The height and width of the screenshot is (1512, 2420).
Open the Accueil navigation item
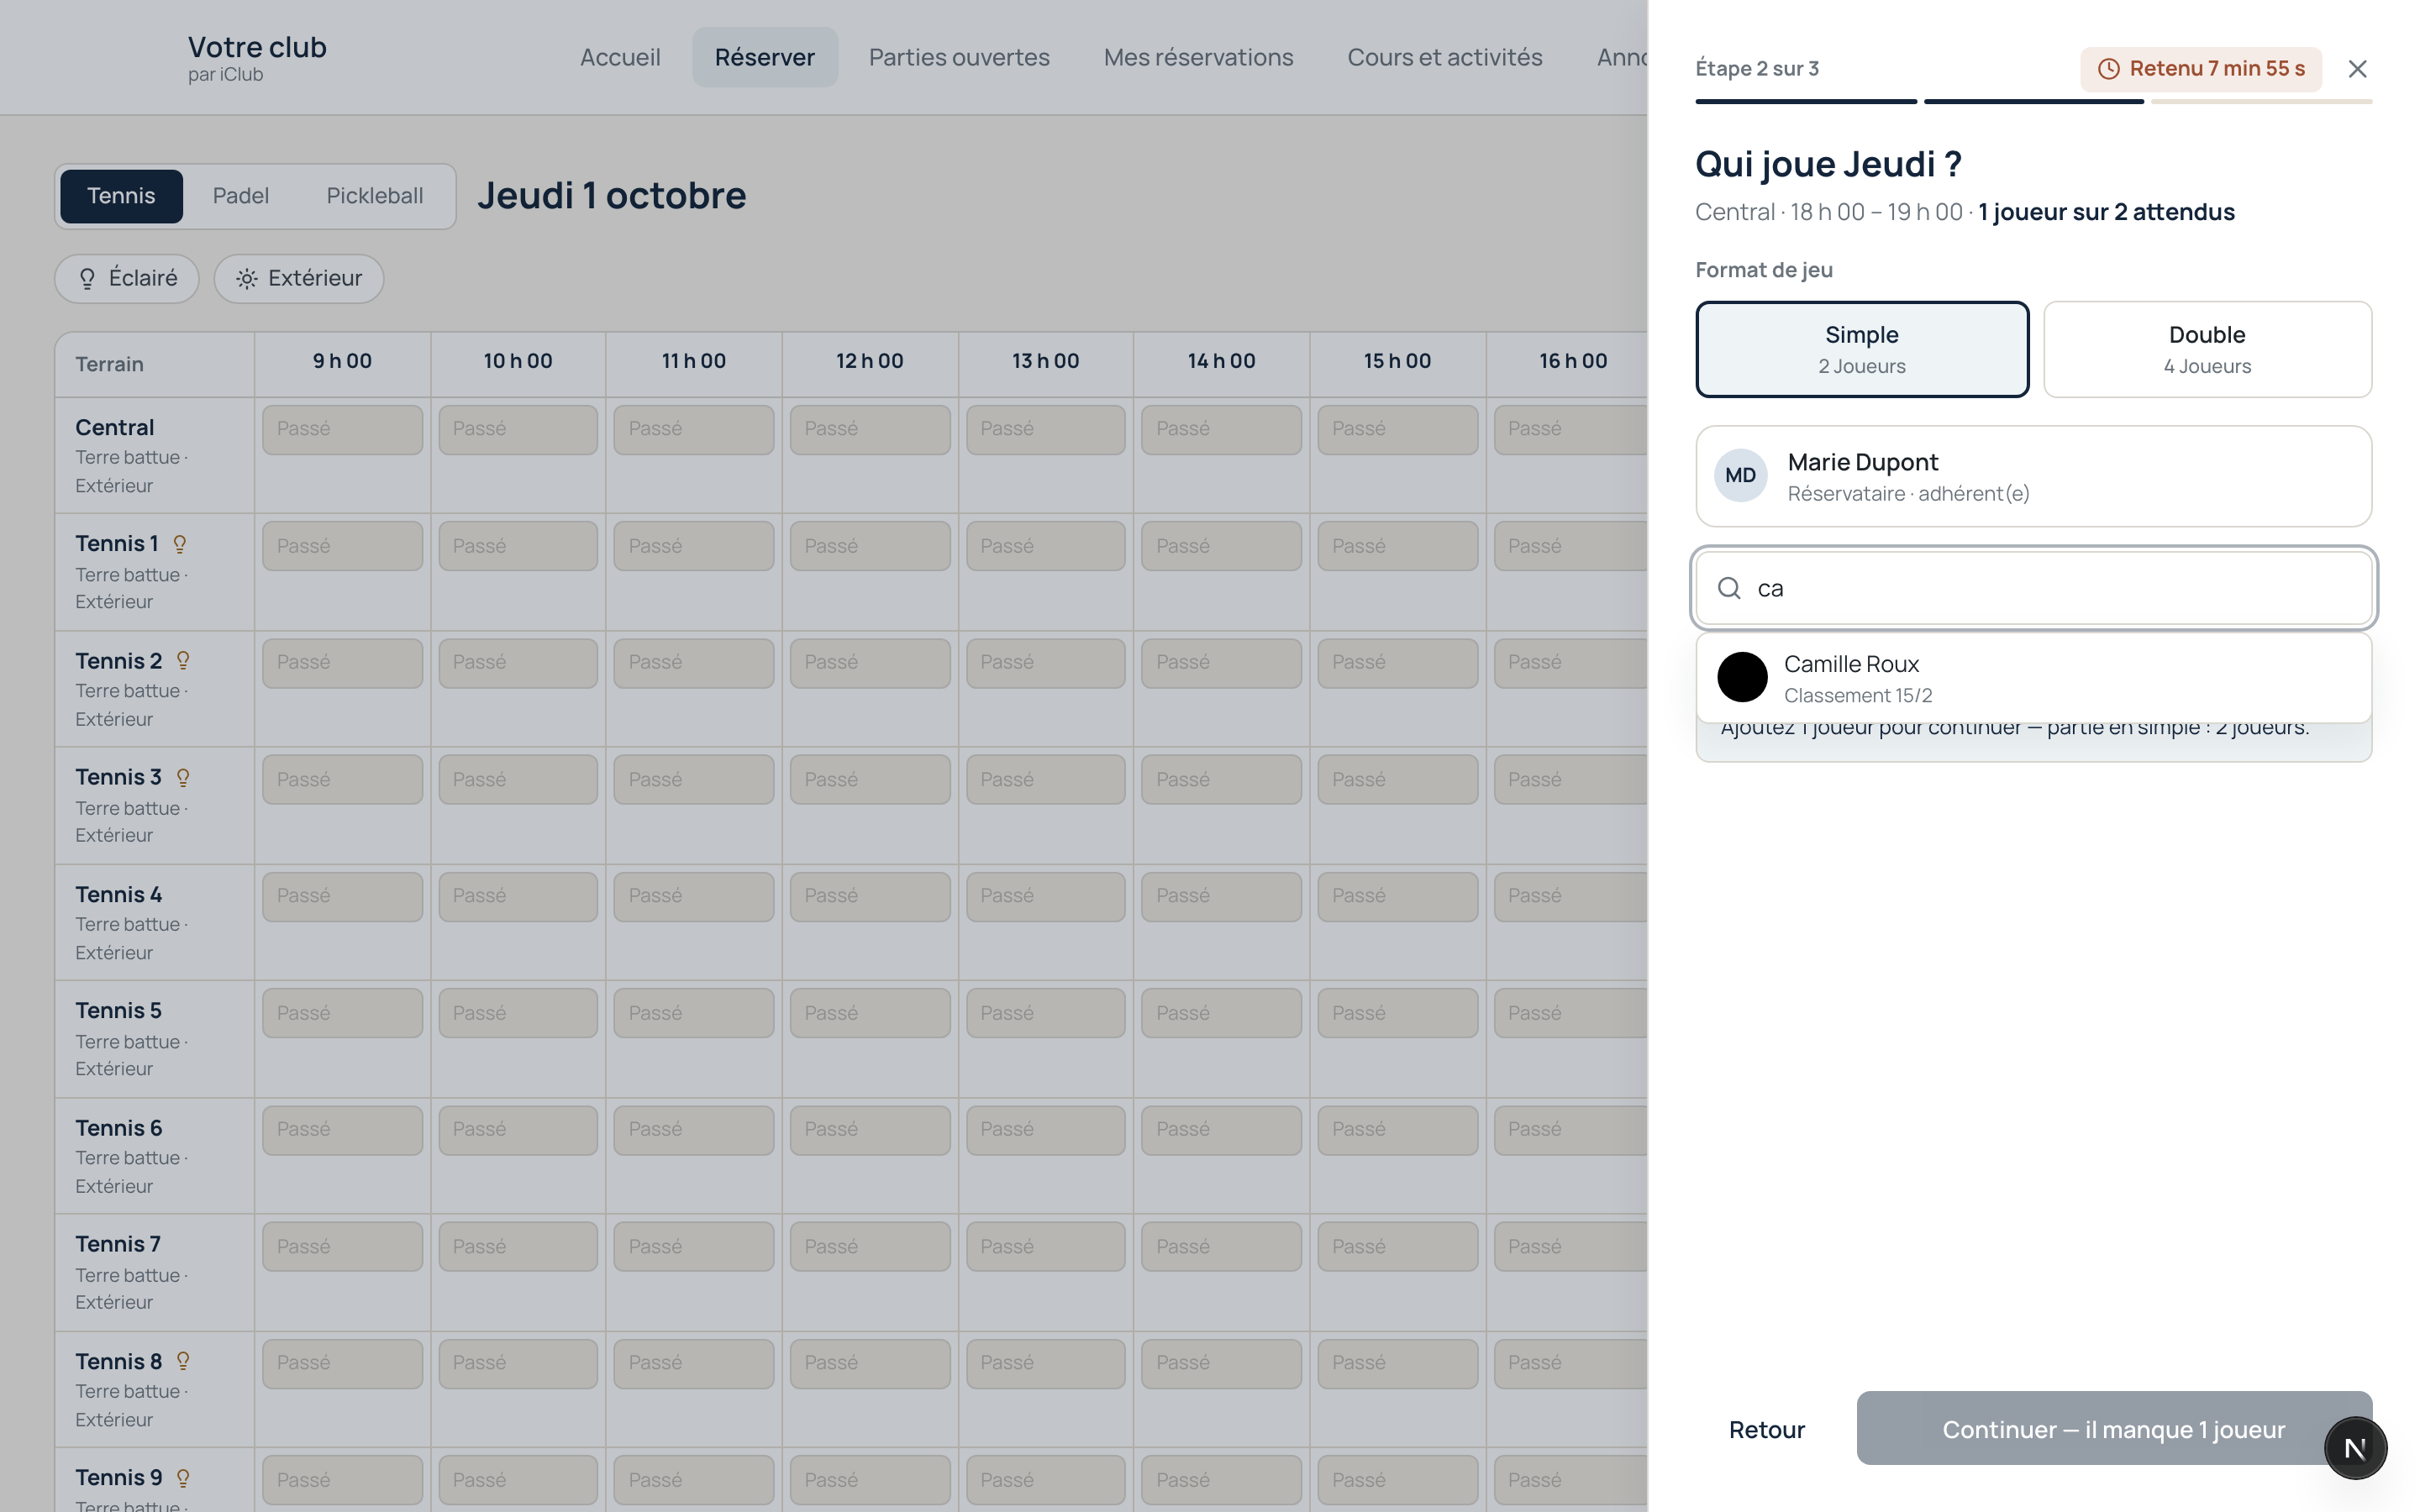click(620, 57)
